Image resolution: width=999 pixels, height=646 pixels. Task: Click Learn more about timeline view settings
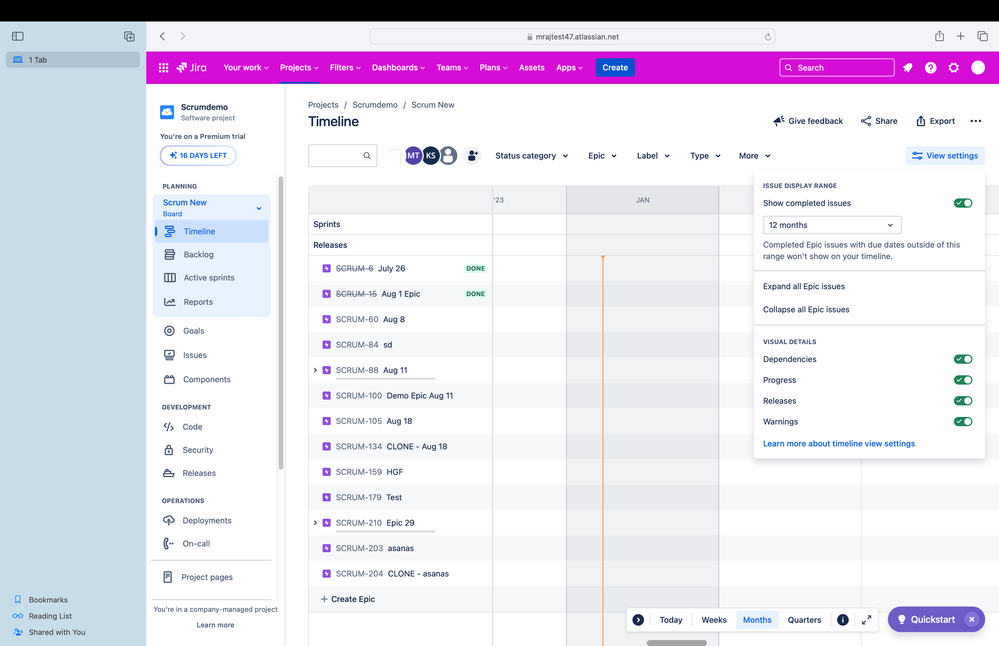click(x=838, y=443)
